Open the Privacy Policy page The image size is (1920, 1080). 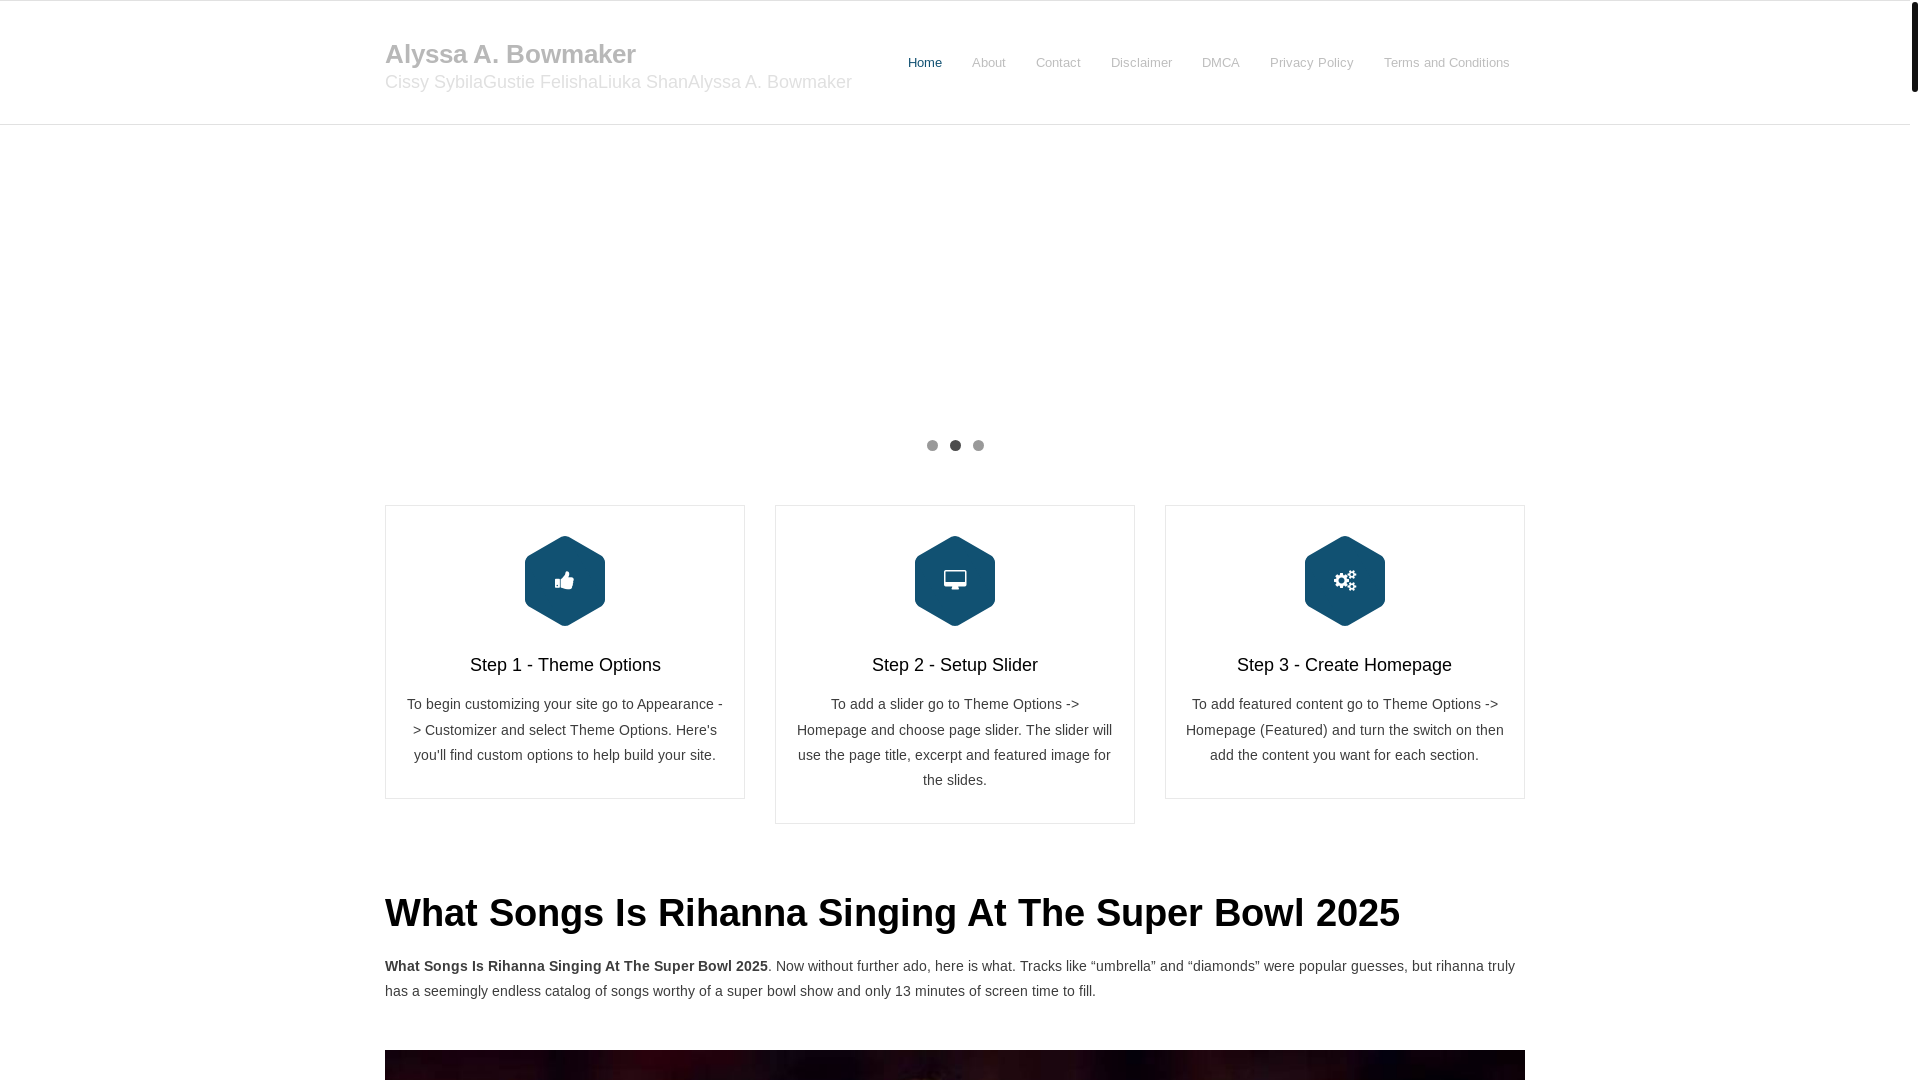click(x=1311, y=63)
